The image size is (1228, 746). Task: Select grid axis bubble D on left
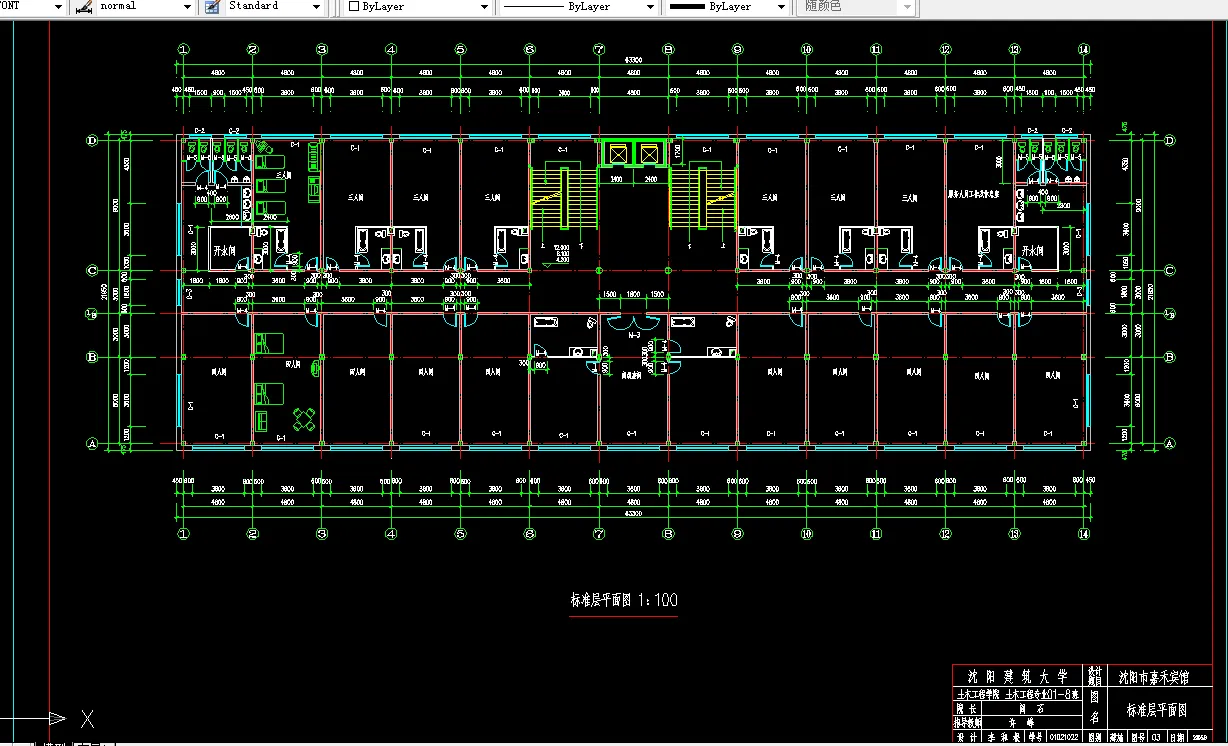point(92,141)
